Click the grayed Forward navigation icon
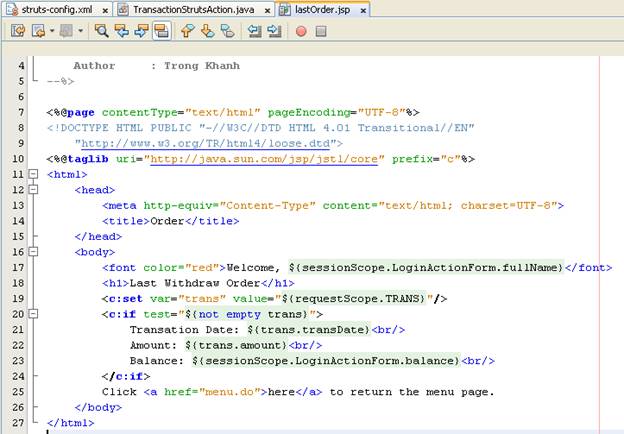Viewport: 624px width, 434px height. click(x=66, y=31)
